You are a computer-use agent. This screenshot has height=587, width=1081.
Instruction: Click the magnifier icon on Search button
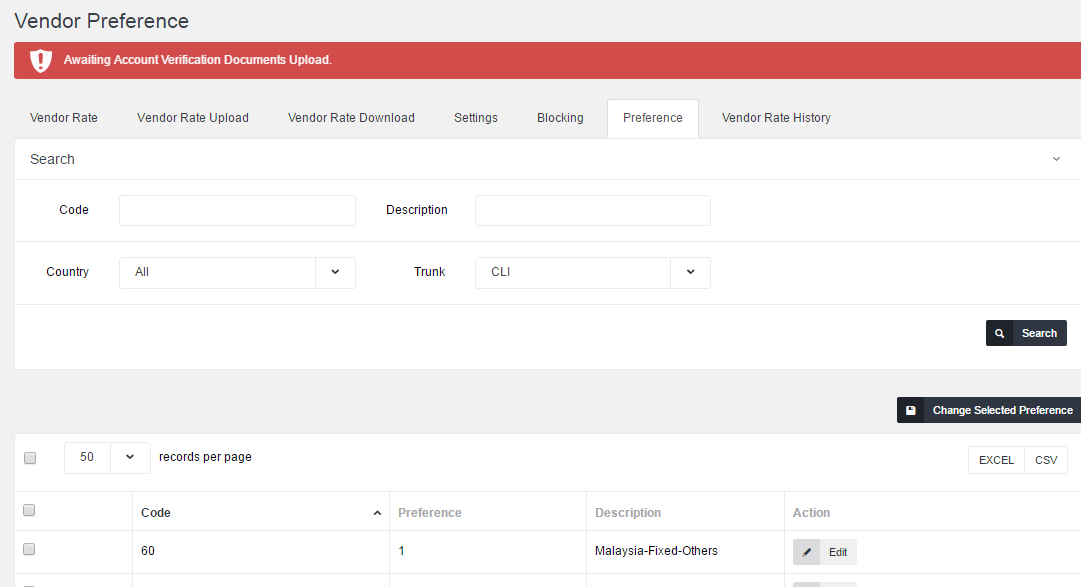click(999, 334)
